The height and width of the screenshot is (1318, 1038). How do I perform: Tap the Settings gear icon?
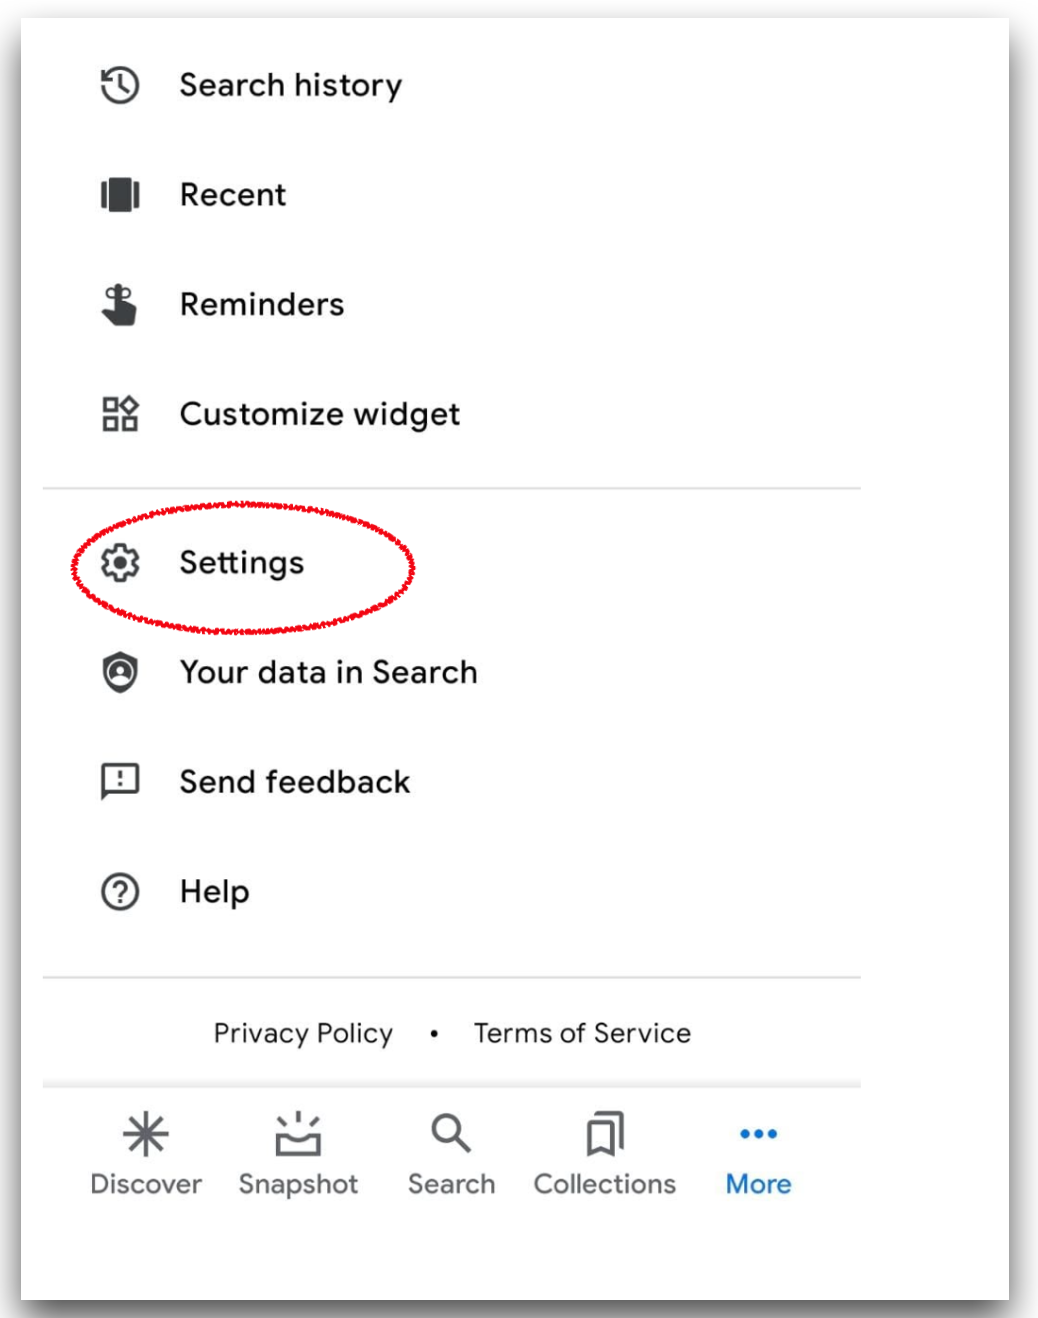(x=120, y=563)
